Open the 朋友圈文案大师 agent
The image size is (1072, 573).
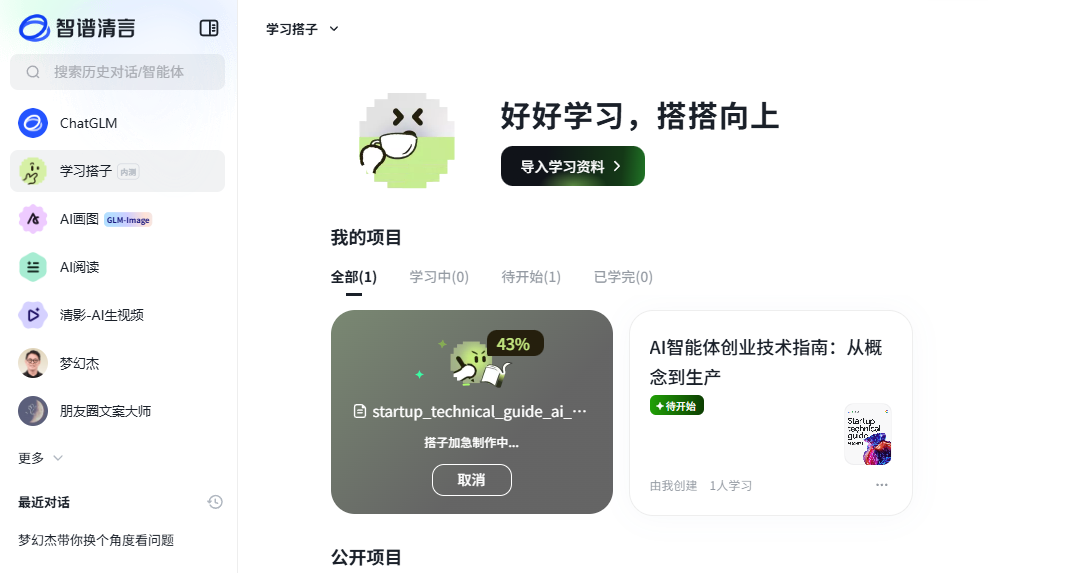point(118,411)
